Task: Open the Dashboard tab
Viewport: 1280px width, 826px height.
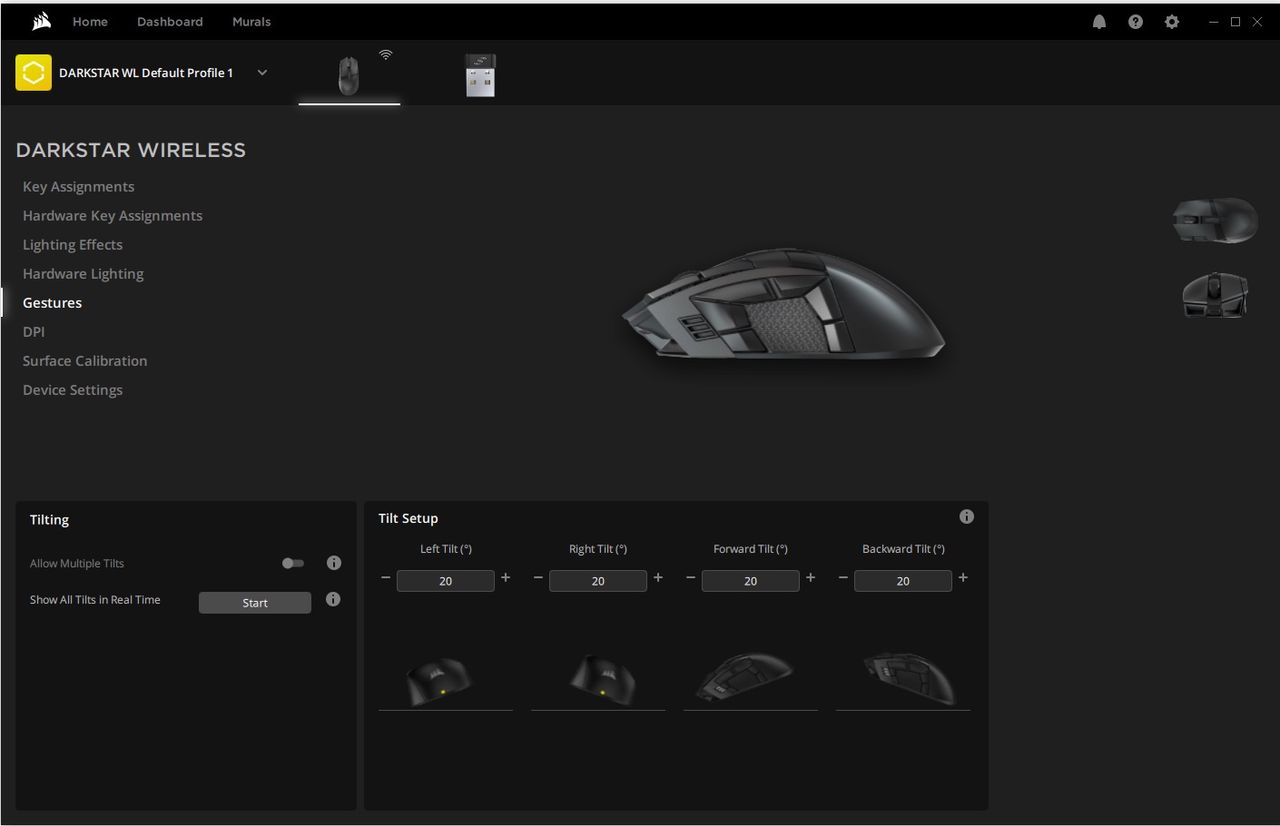Action: pyautogui.click(x=170, y=22)
